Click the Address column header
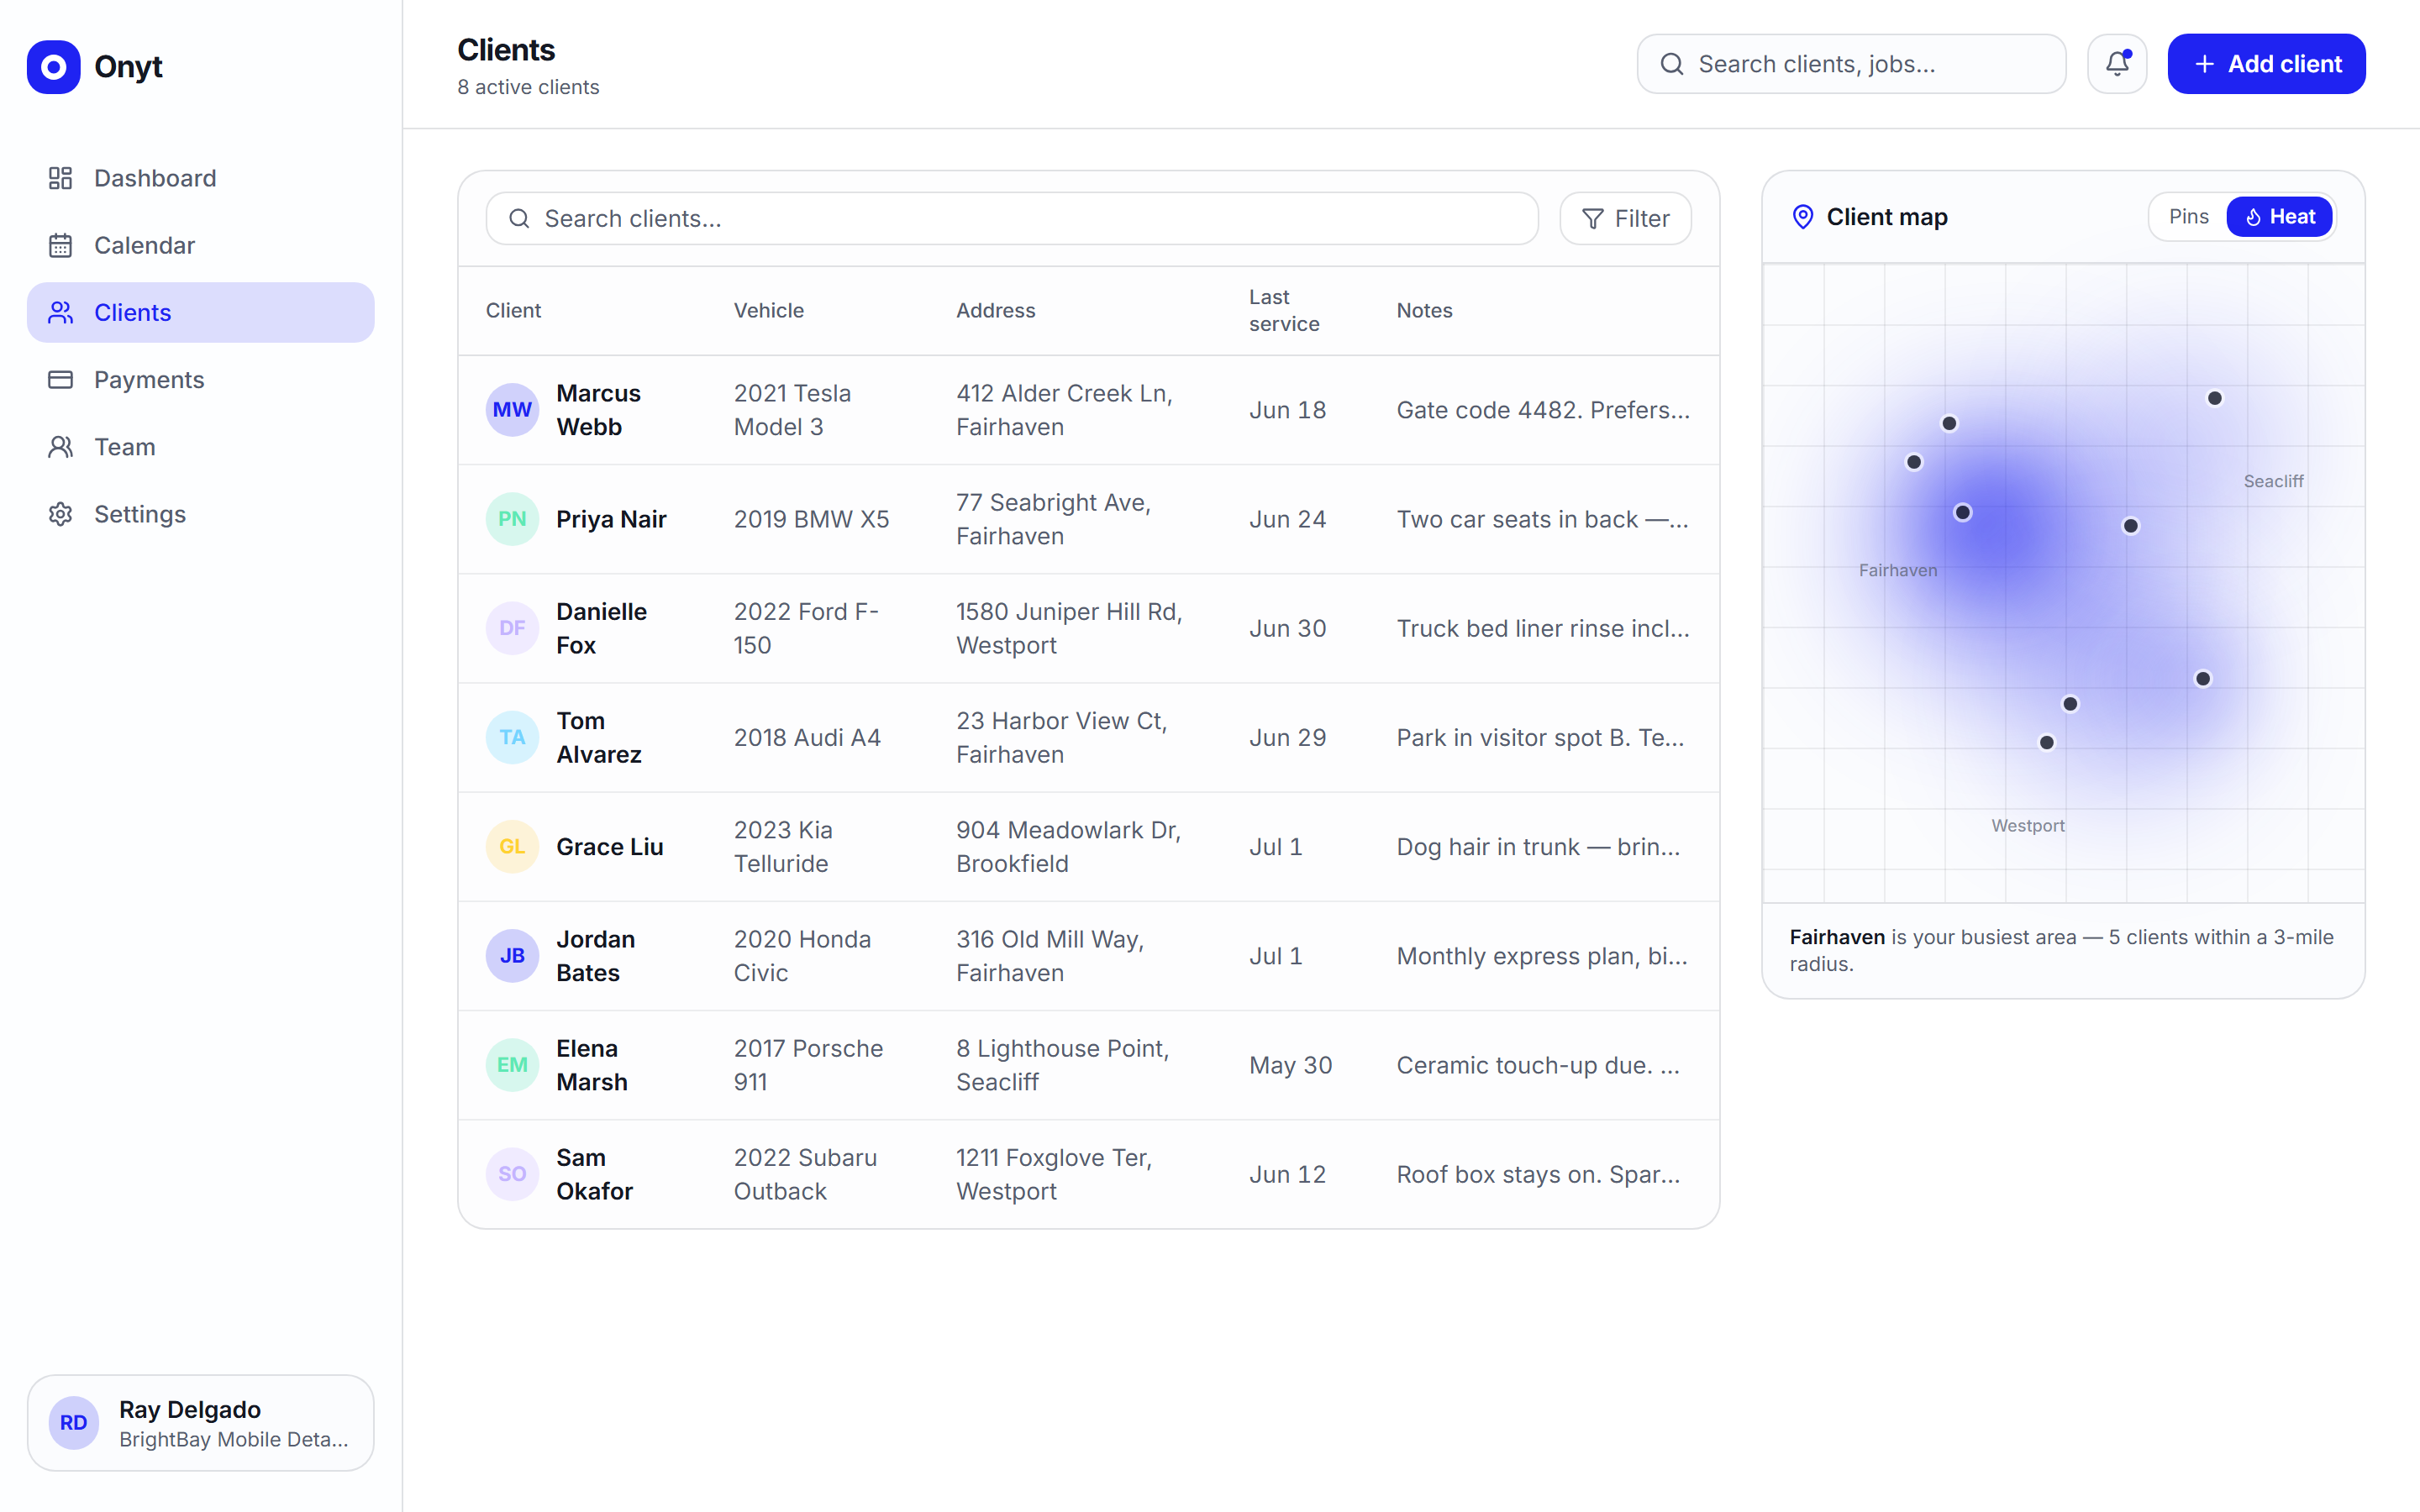This screenshot has width=2420, height=1512. (x=995, y=310)
